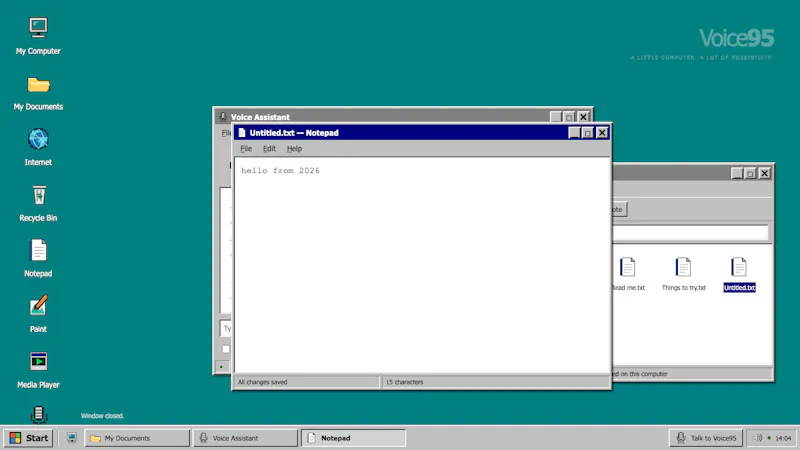Screen dimensions: 800x450
Task: Click the "15 characters" status bar entry
Action: coord(404,382)
